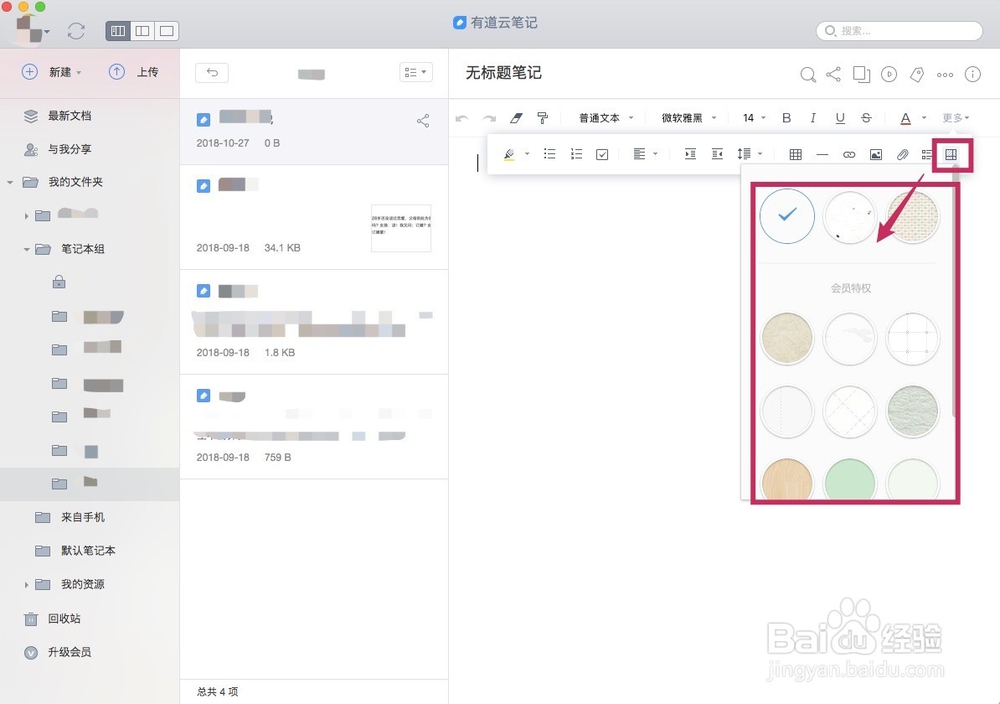Click the sync refresh icon
1000x704 pixels.
[77, 31]
